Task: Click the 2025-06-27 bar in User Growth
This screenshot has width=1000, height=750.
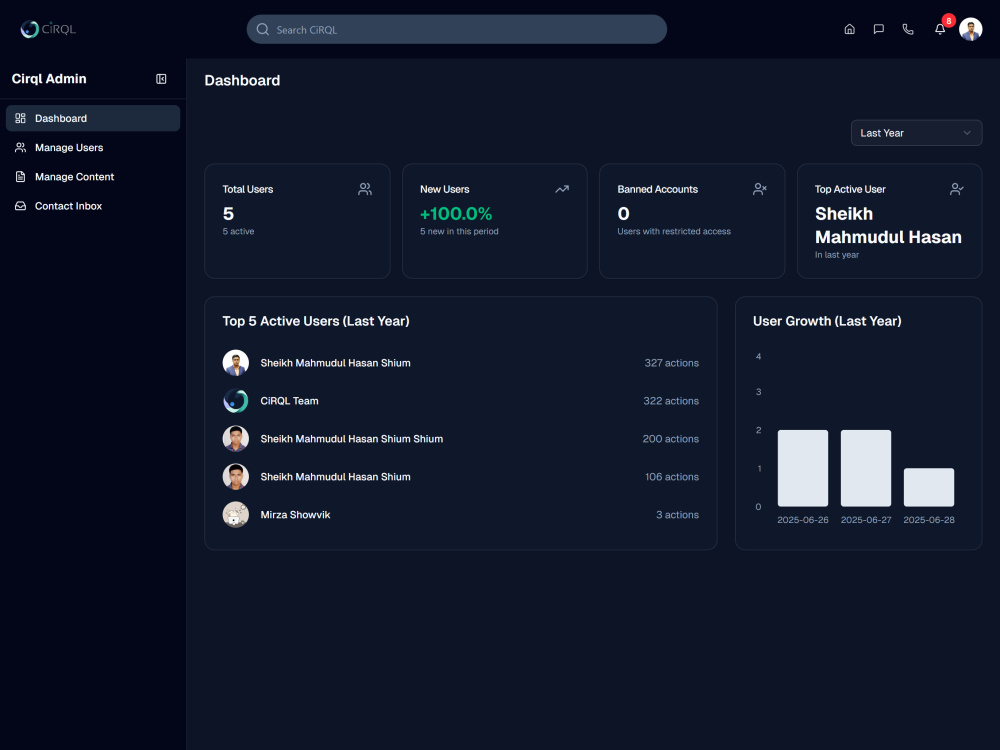Action: point(866,468)
